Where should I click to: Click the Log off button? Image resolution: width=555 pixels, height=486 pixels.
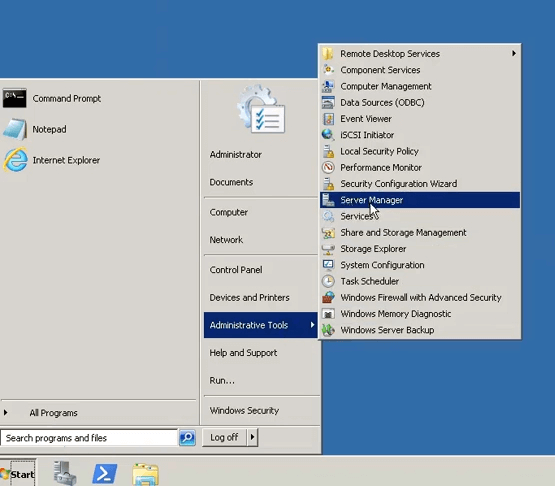tap(224, 437)
